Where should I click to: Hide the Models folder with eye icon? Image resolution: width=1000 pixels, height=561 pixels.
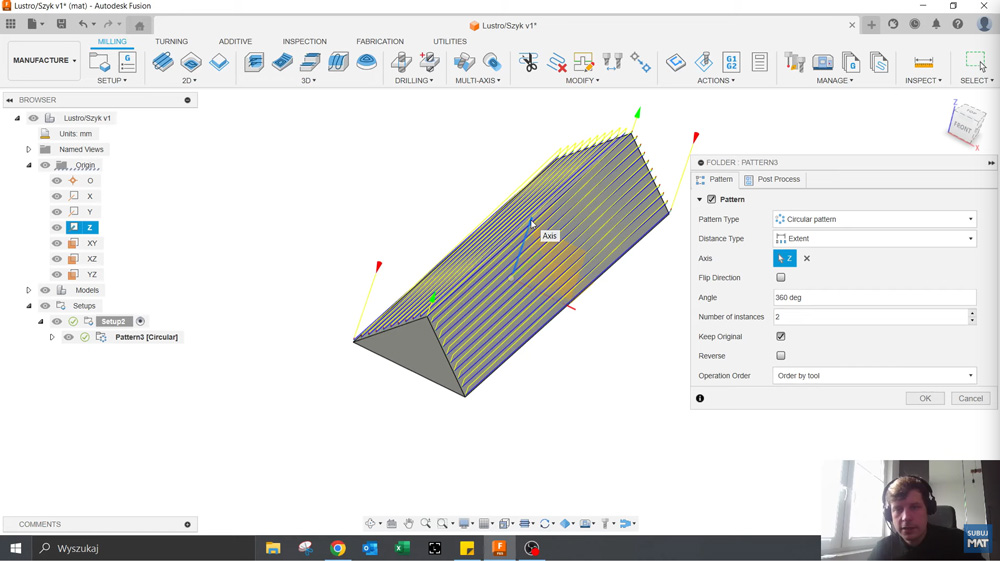click(45, 290)
